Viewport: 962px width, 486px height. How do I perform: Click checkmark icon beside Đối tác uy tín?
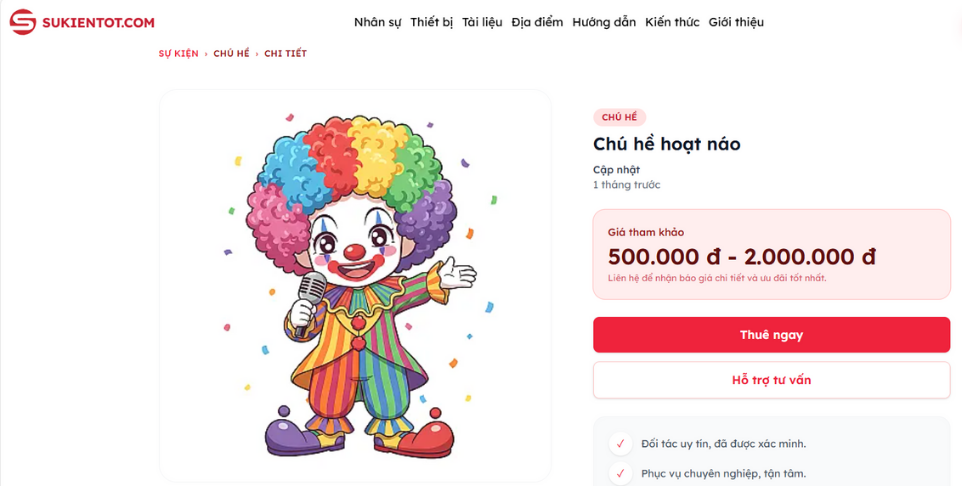tap(620, 444)
